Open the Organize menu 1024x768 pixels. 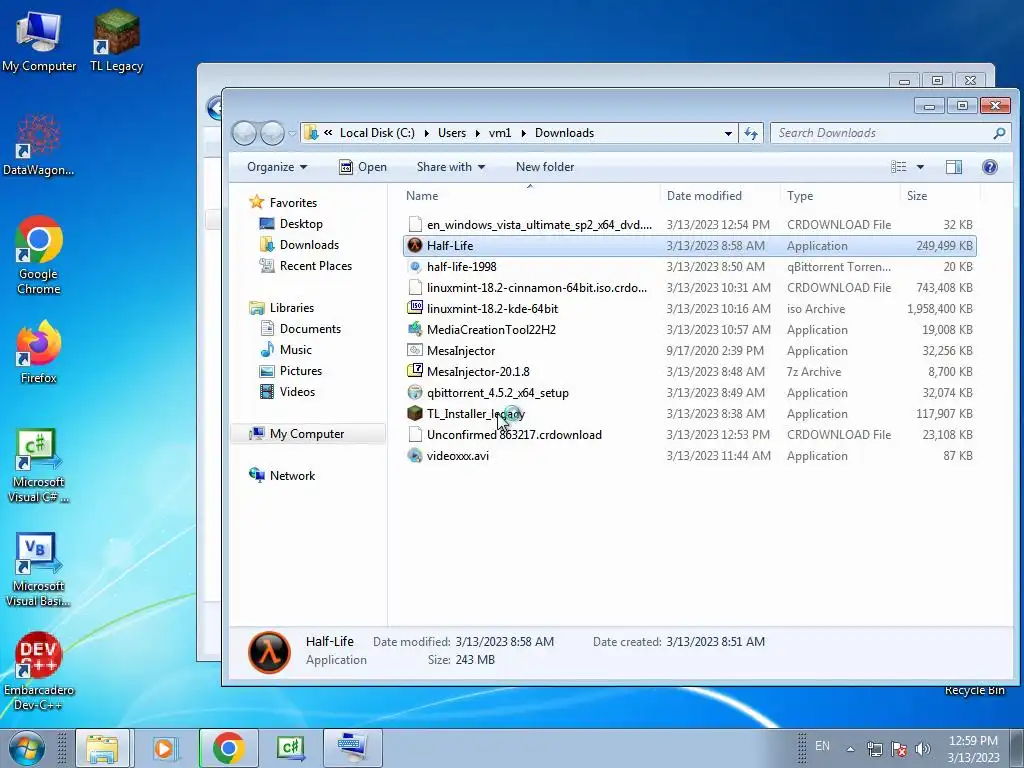pos(277,167)
